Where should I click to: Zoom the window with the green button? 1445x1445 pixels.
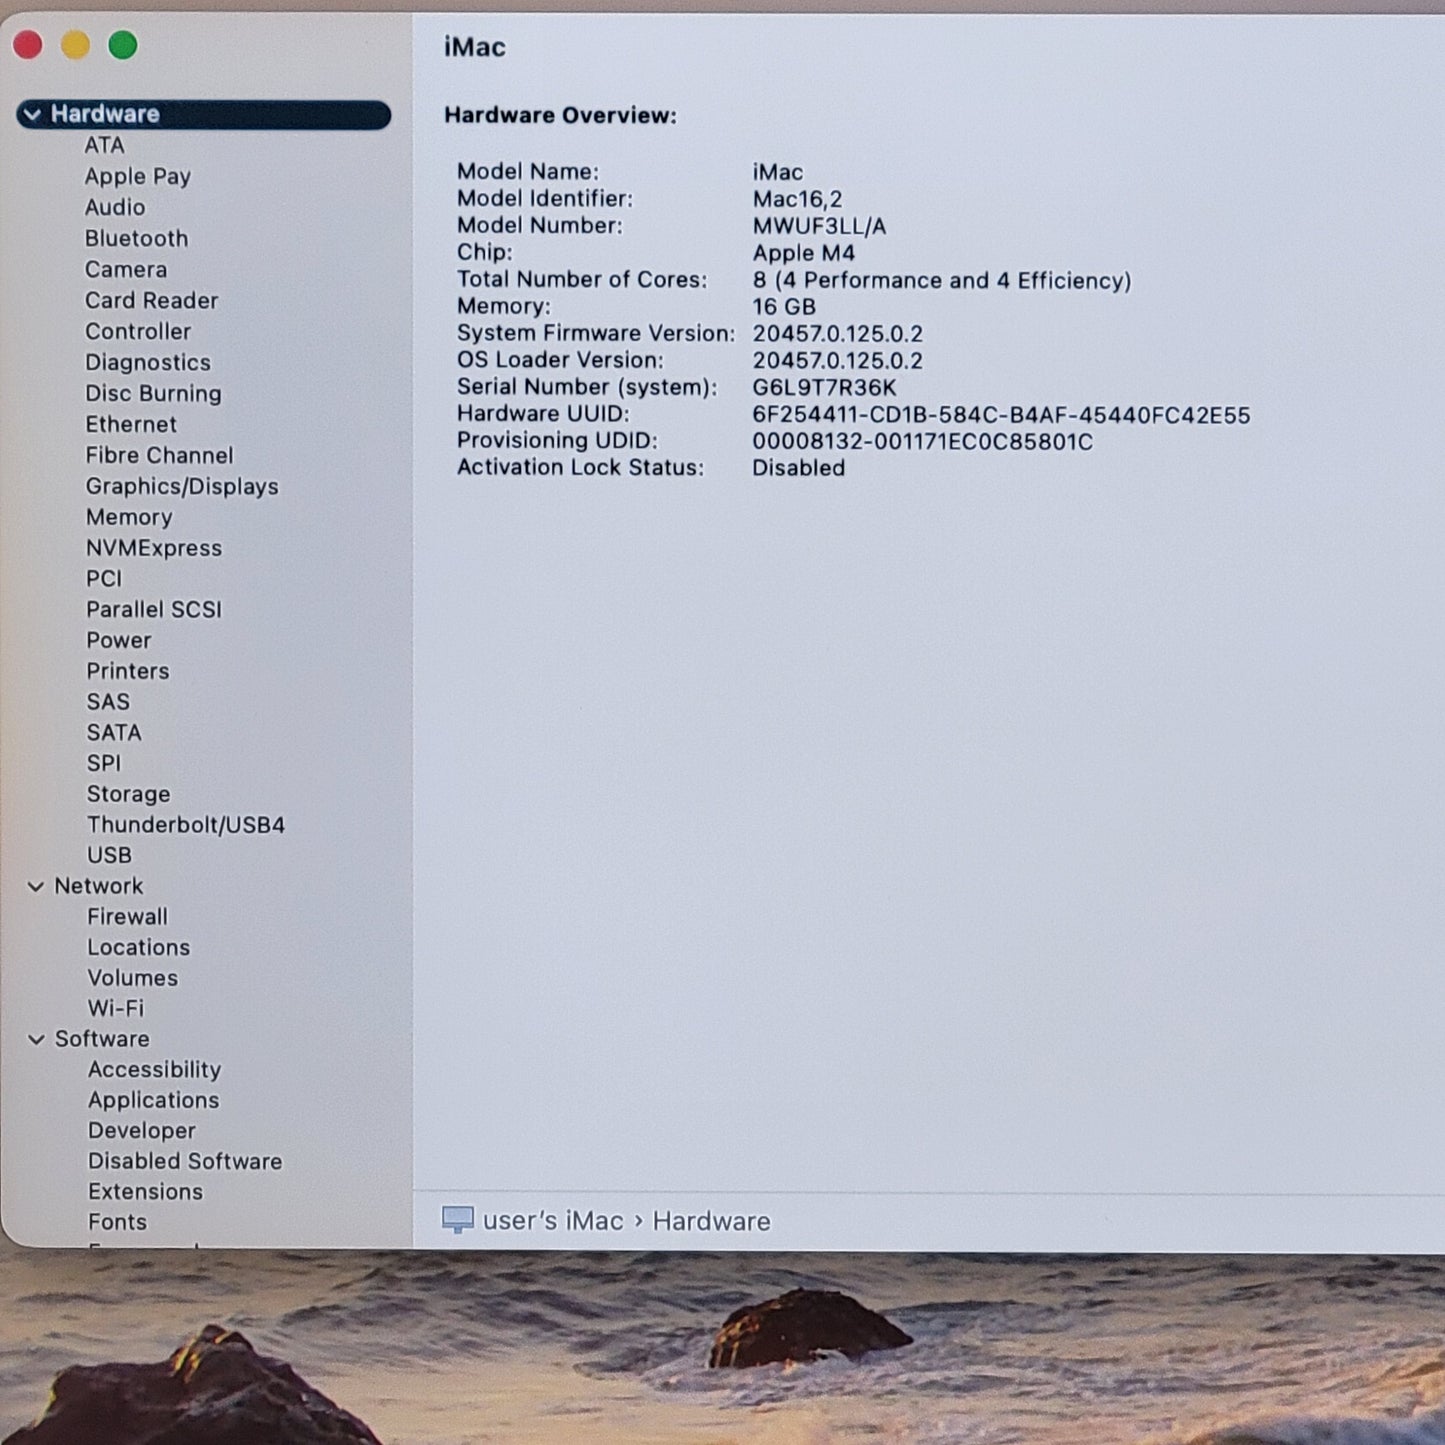click(x=123, y=45)
